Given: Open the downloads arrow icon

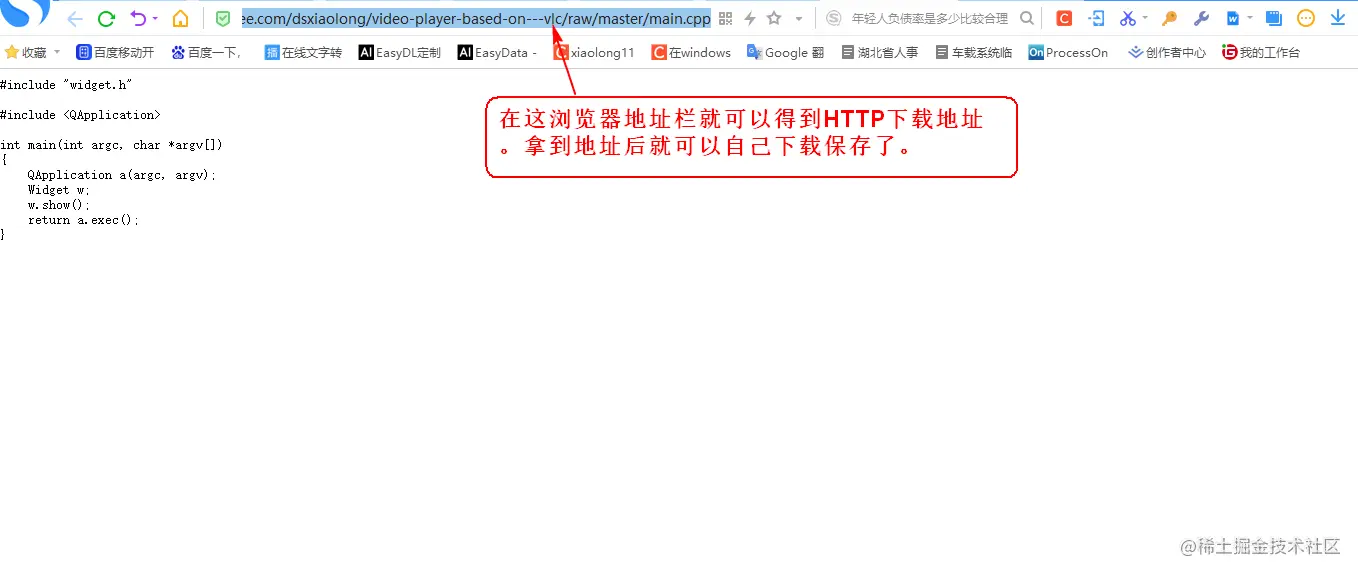Looking at the screenshot, I should [1337, 18].
